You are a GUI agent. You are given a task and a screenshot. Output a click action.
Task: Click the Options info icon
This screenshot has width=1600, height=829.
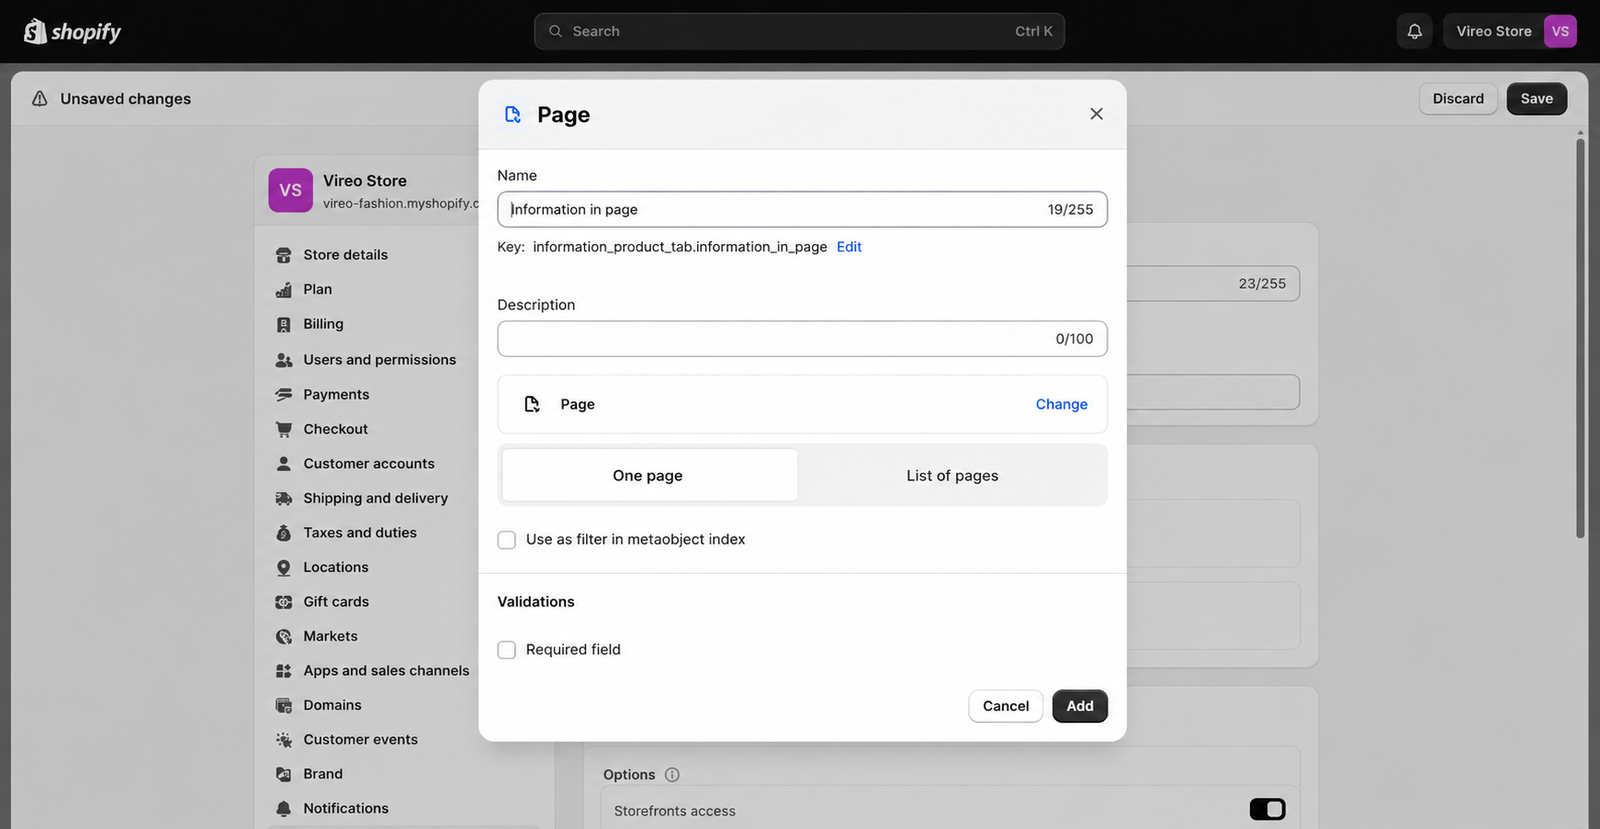(672, 775)
